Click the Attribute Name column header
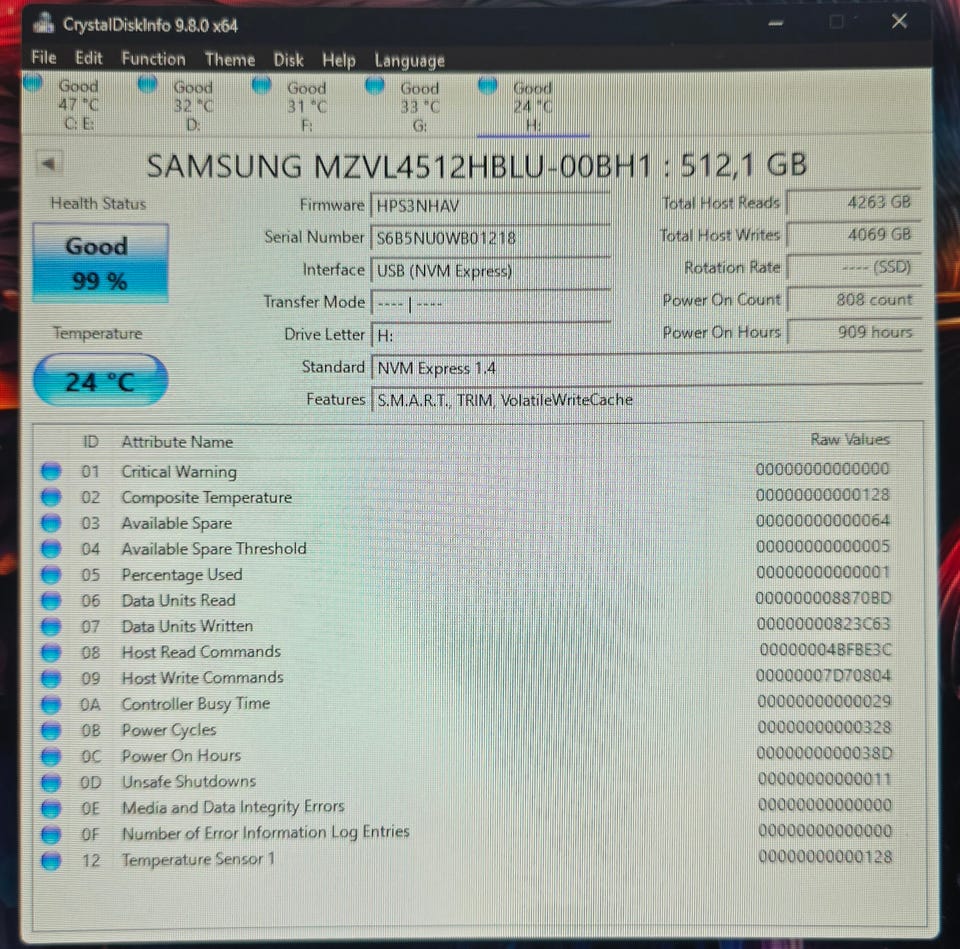 click(x=177, y=442)
